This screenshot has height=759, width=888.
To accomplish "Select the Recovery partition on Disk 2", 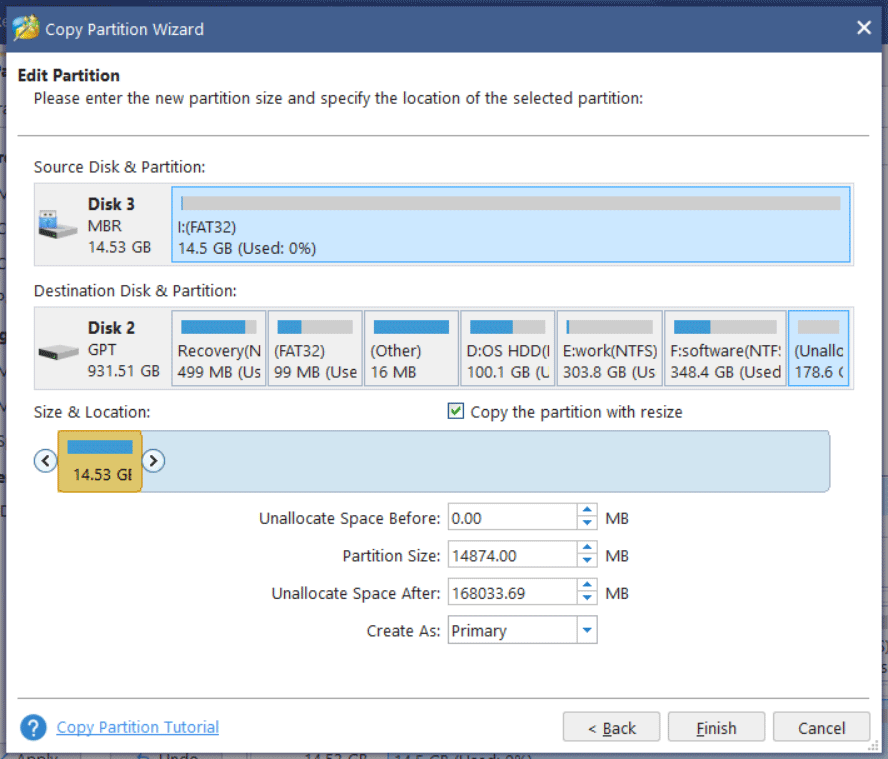I will pos(218,347).
